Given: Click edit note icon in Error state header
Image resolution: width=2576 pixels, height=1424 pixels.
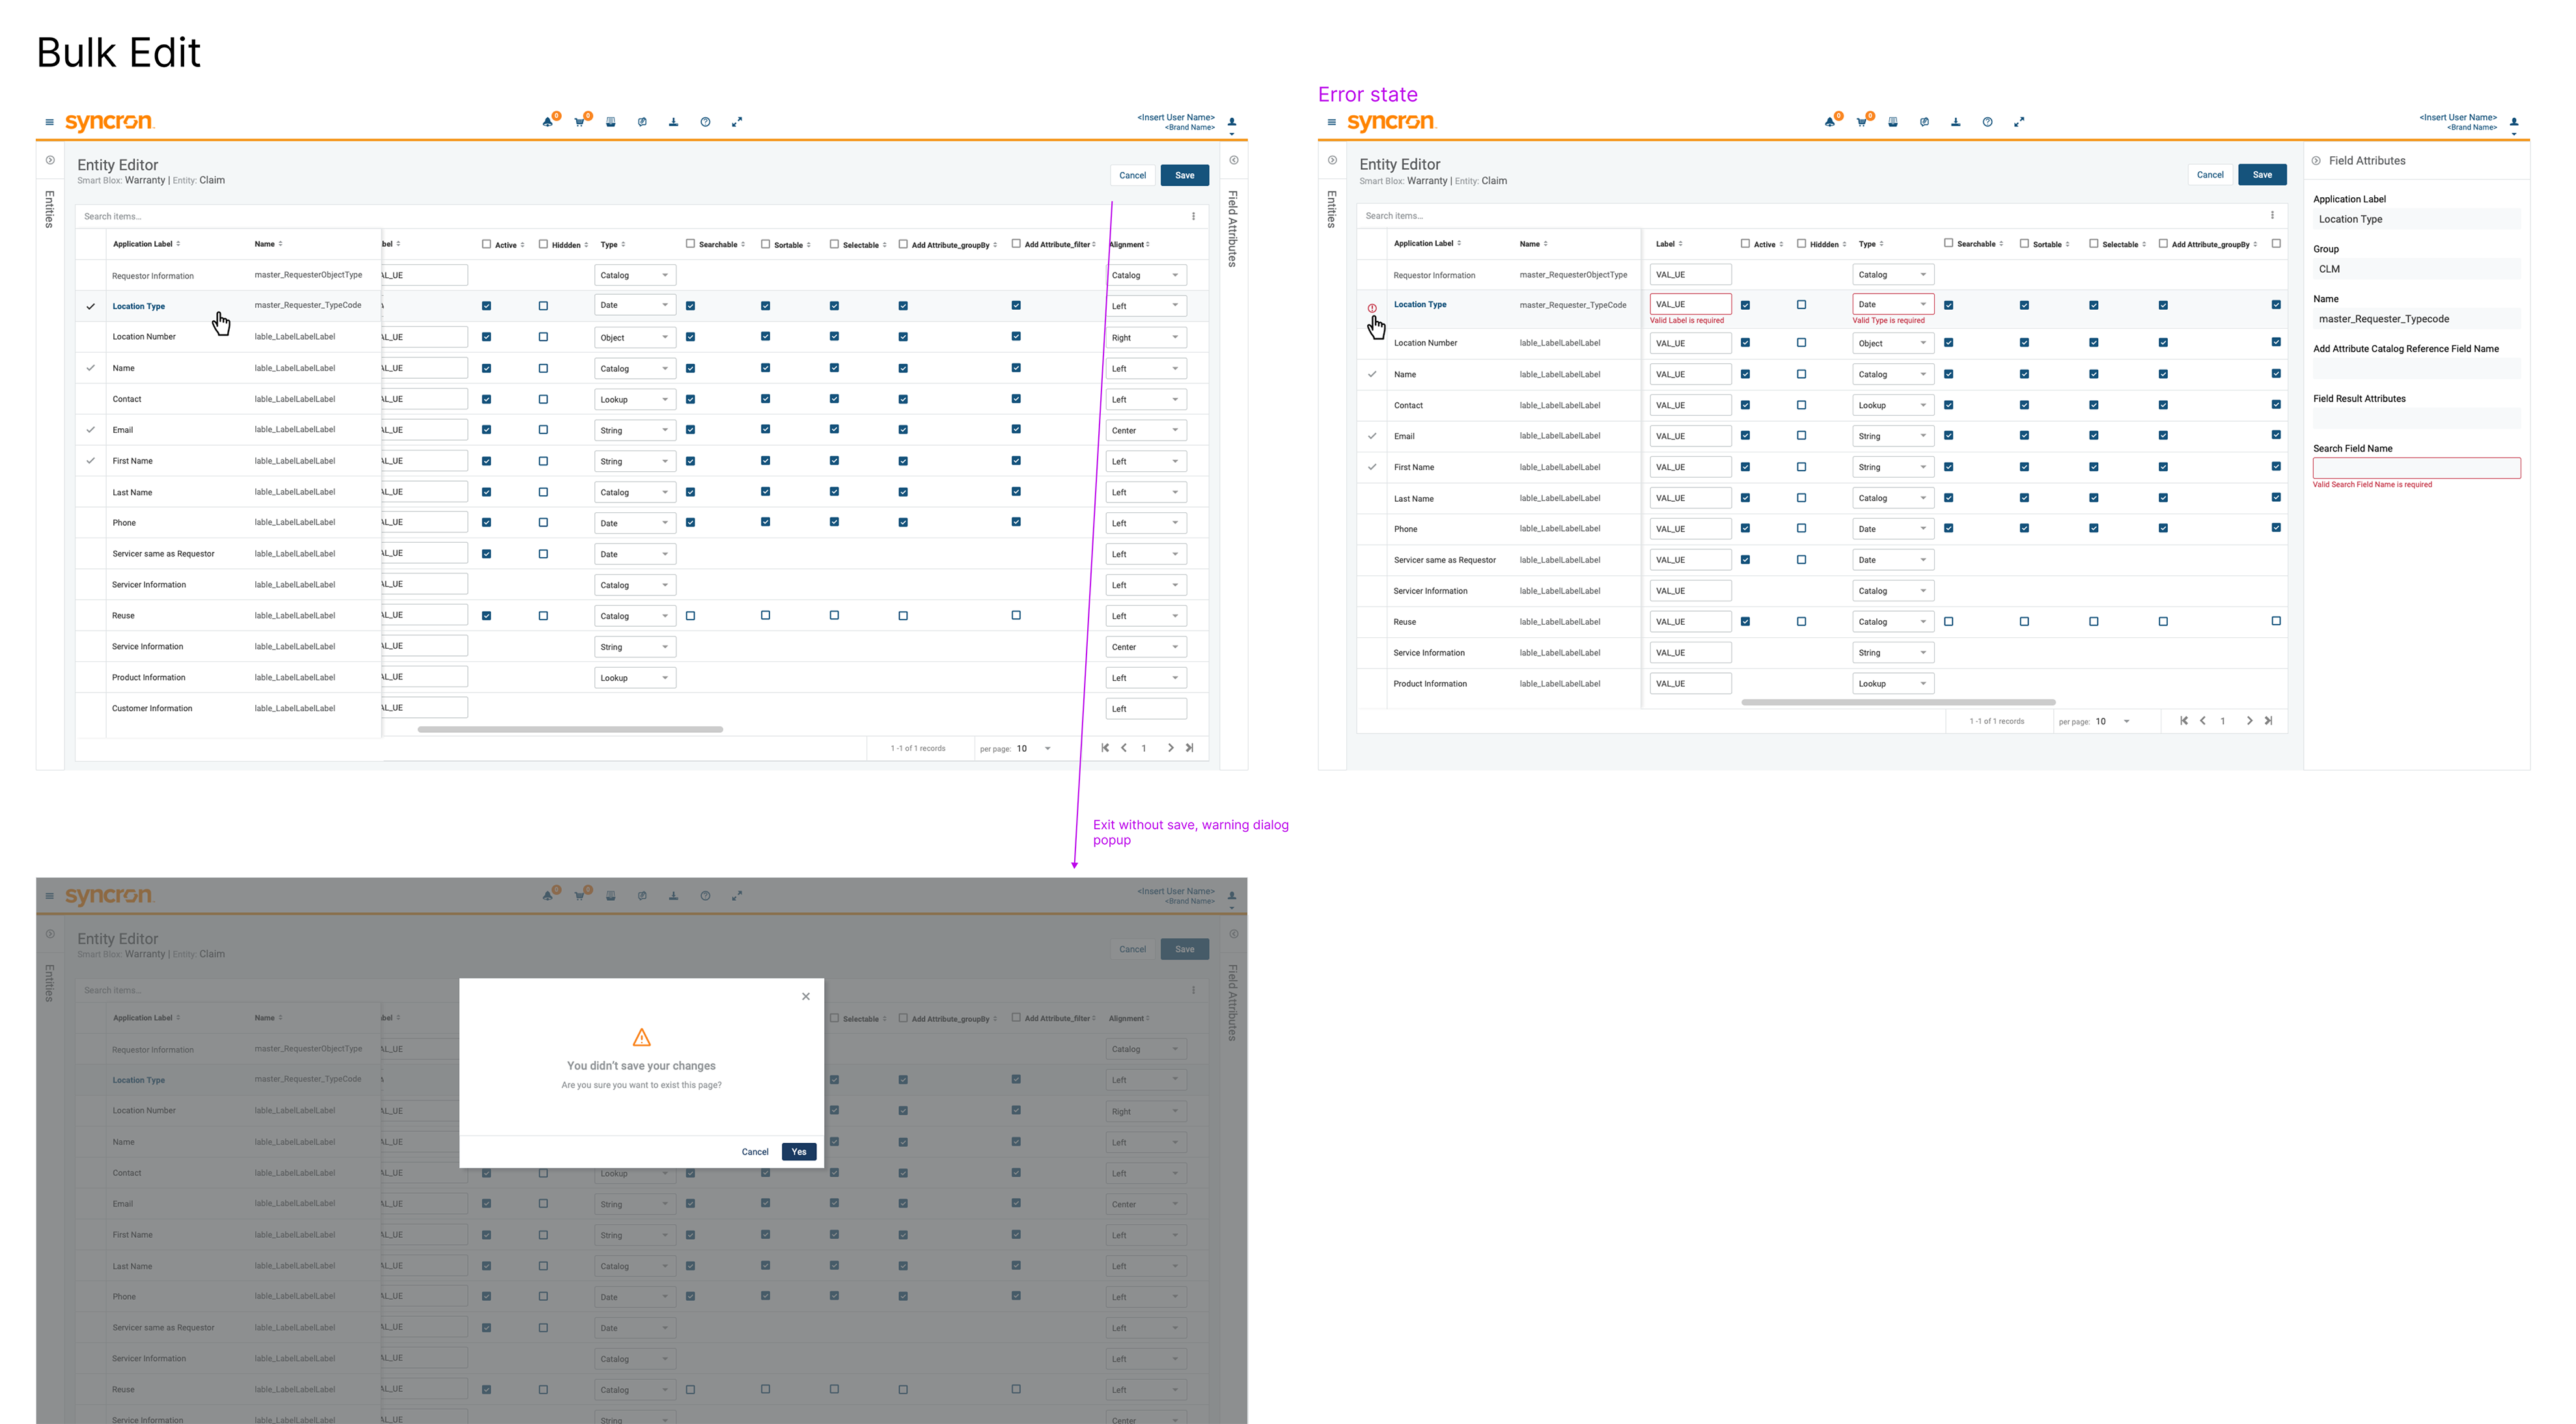Looking at the screenshot, I should click(1924, 122).
